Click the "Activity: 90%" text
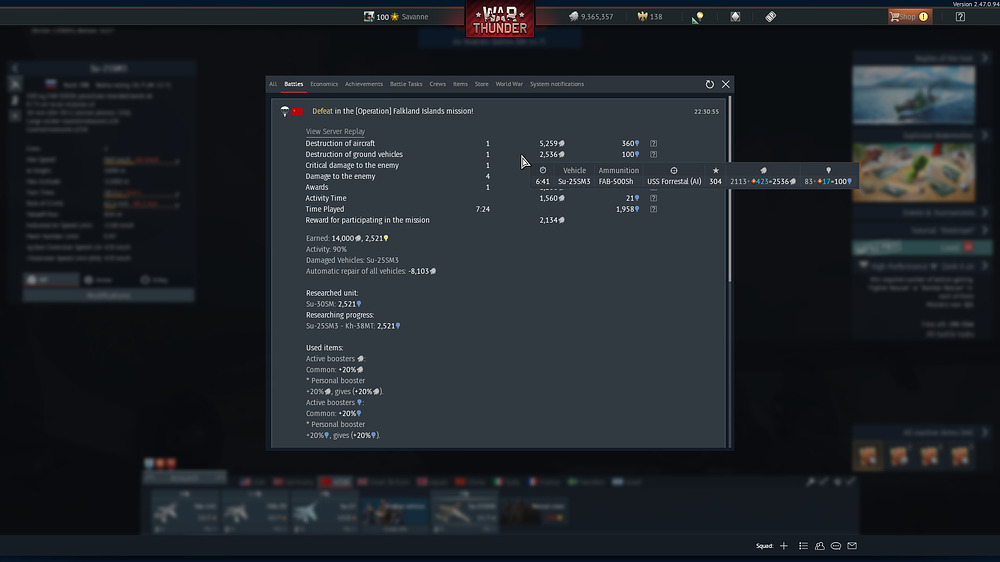Screen dimensions: 1000x562 point(326,249)
